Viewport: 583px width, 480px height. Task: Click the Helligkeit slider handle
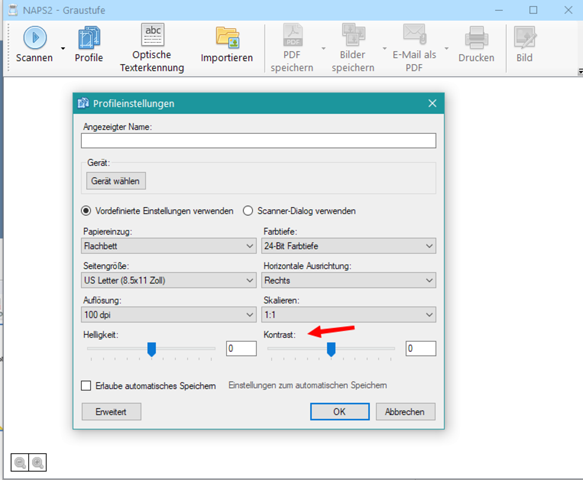151,349
